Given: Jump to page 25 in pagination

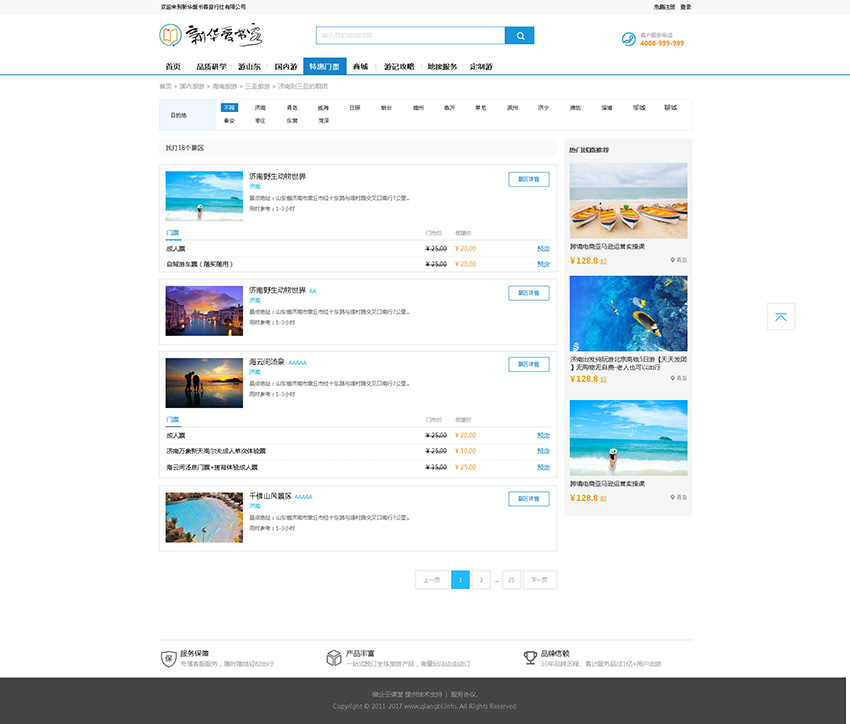Looking at the screenshot, I should pyautogui.click(x=511, y=580).
